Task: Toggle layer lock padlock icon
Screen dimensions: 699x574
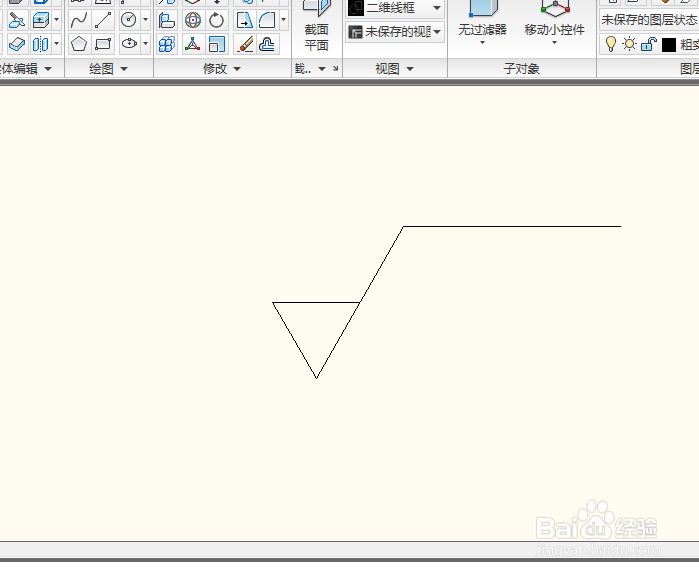Action: coord(649,44)
